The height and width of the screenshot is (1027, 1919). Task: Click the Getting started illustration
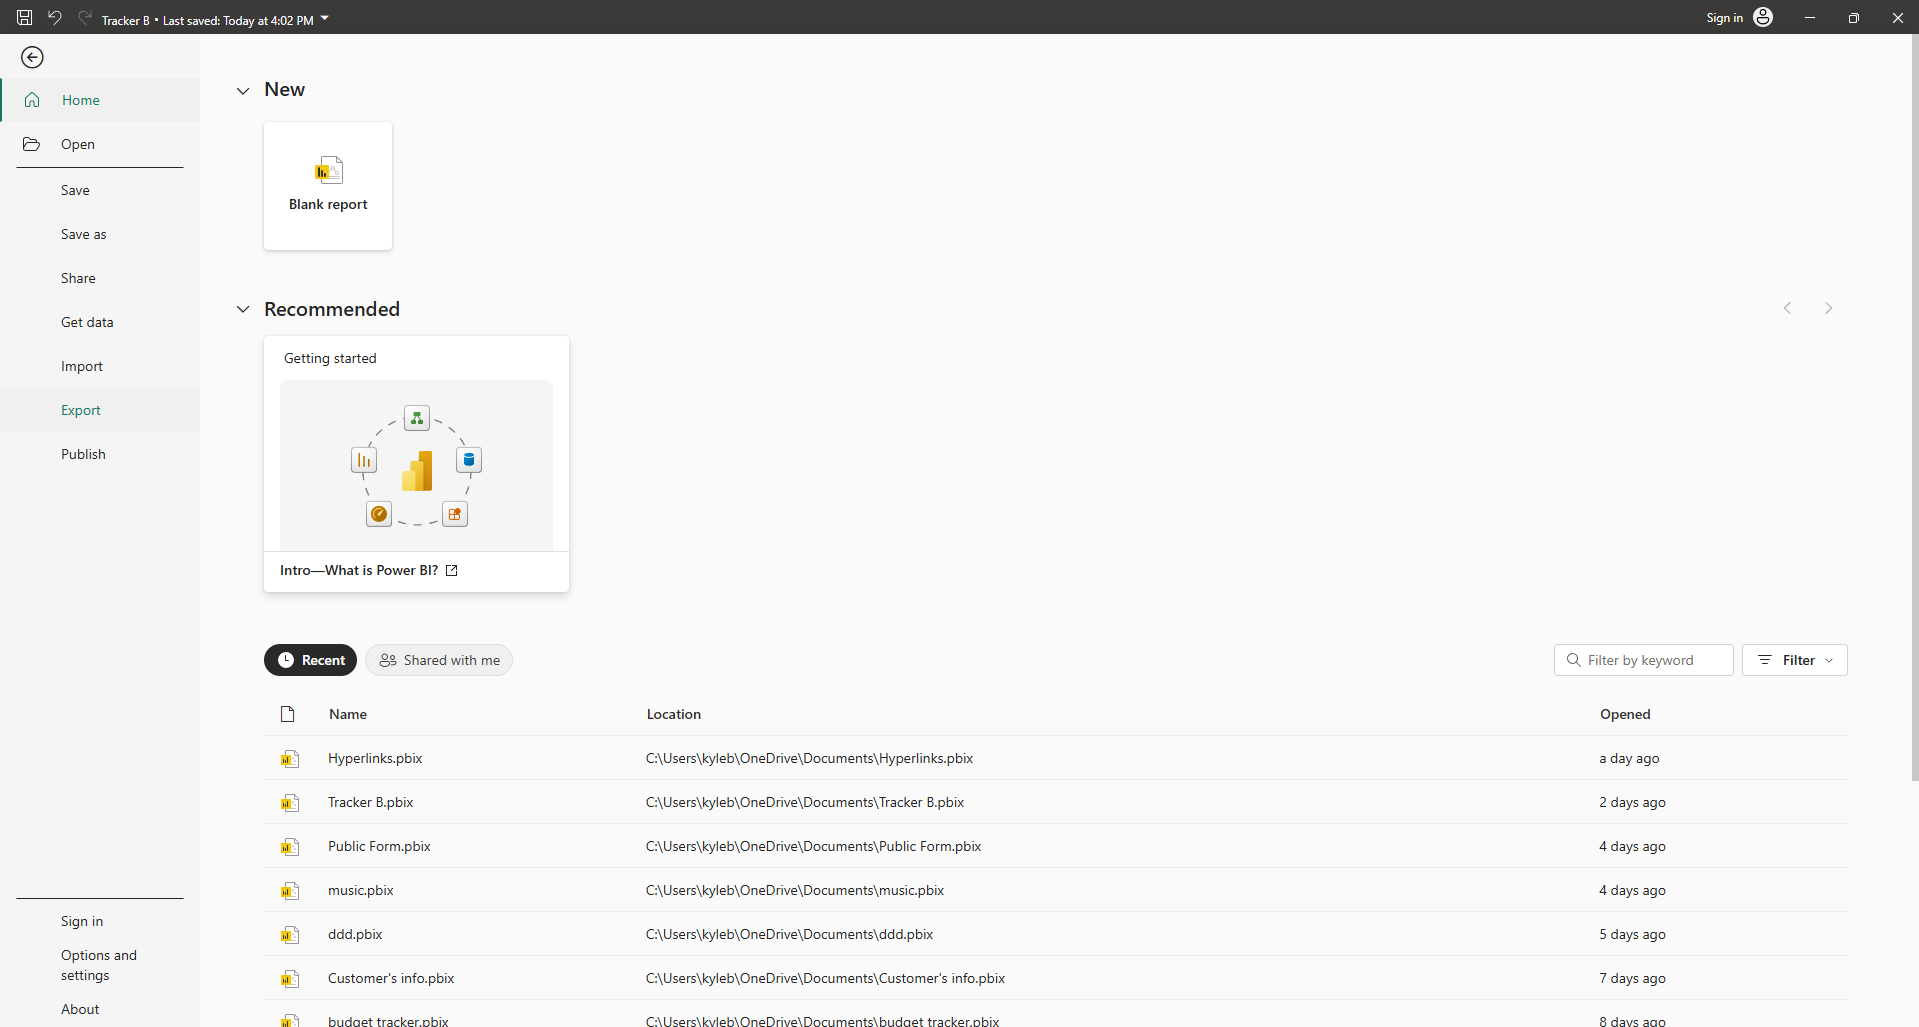tap(416, 465)
